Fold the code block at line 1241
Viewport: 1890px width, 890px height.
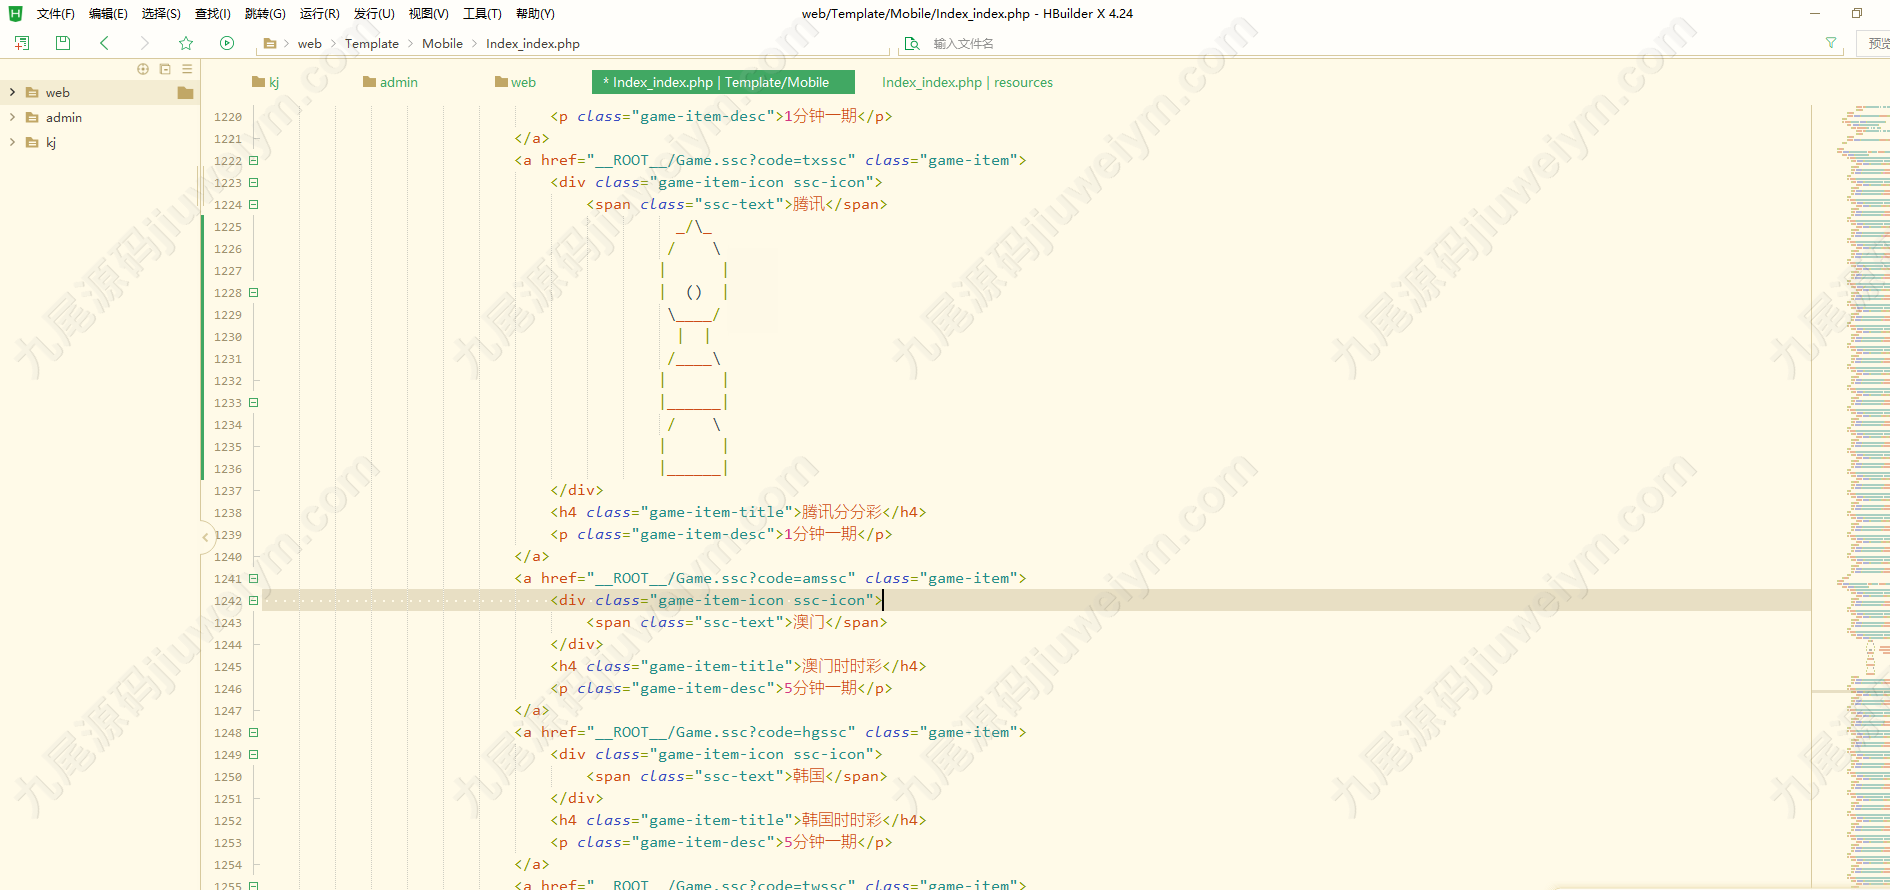[x=254, y=579]
